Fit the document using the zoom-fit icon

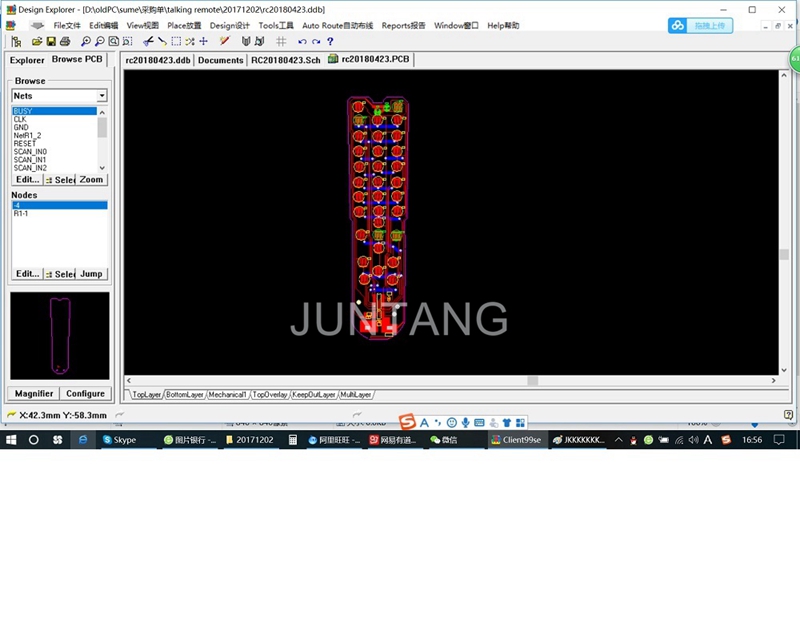click(x=113, y=41)
